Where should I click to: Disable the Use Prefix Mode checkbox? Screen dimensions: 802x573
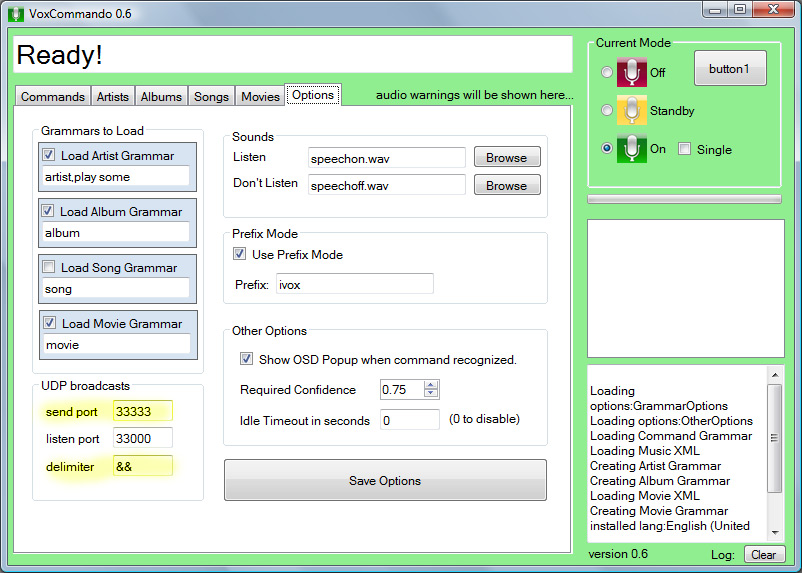pos(239,254)
